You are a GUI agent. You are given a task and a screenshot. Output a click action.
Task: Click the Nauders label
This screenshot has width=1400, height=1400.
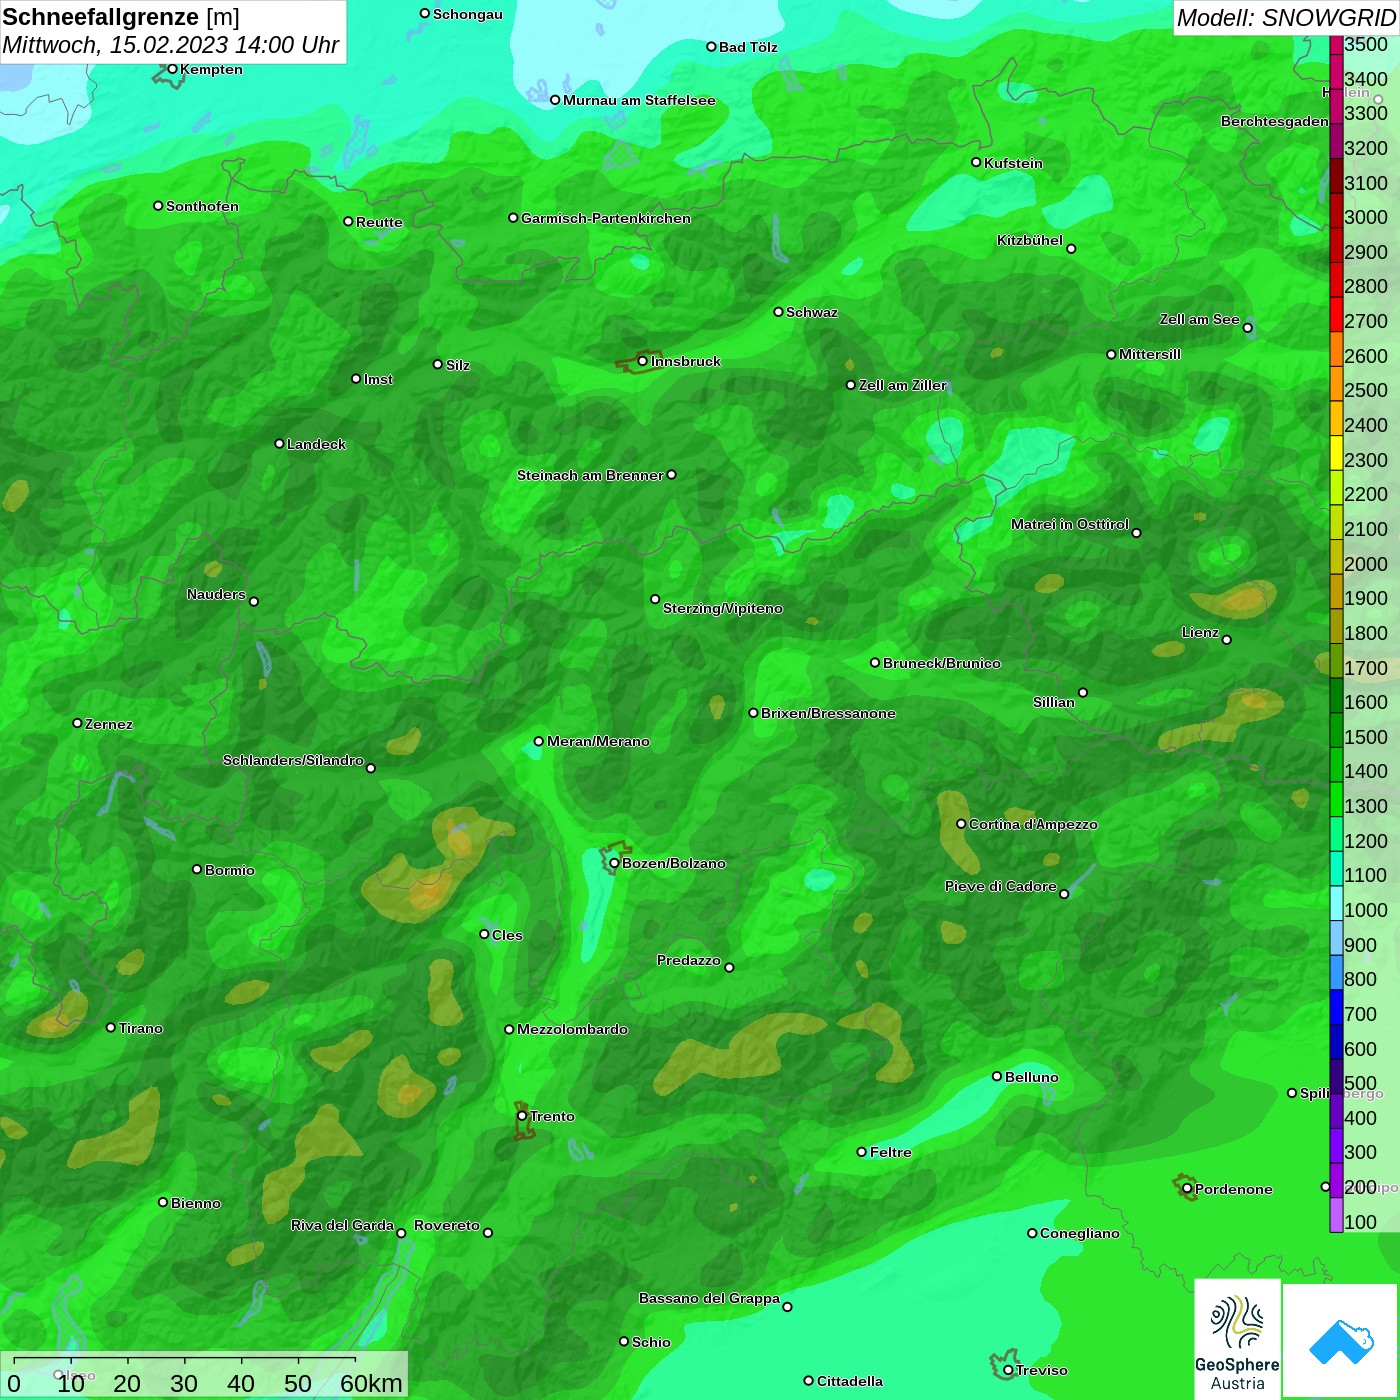coord(216,594)
